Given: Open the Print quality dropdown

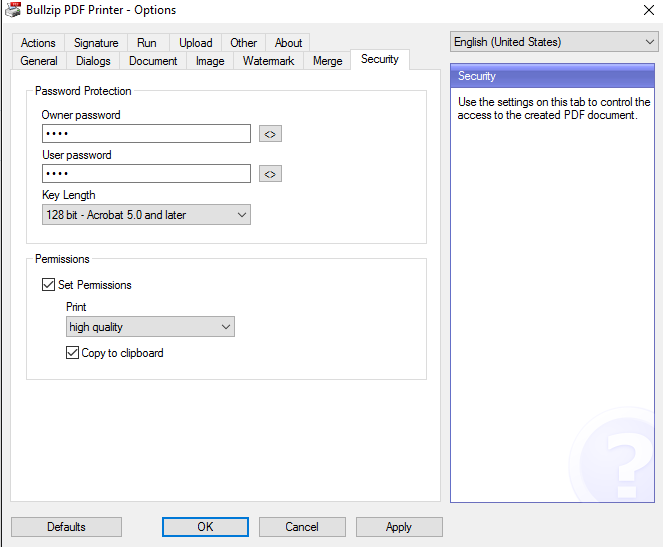Looking at the screenshot, I should [150, 327].
